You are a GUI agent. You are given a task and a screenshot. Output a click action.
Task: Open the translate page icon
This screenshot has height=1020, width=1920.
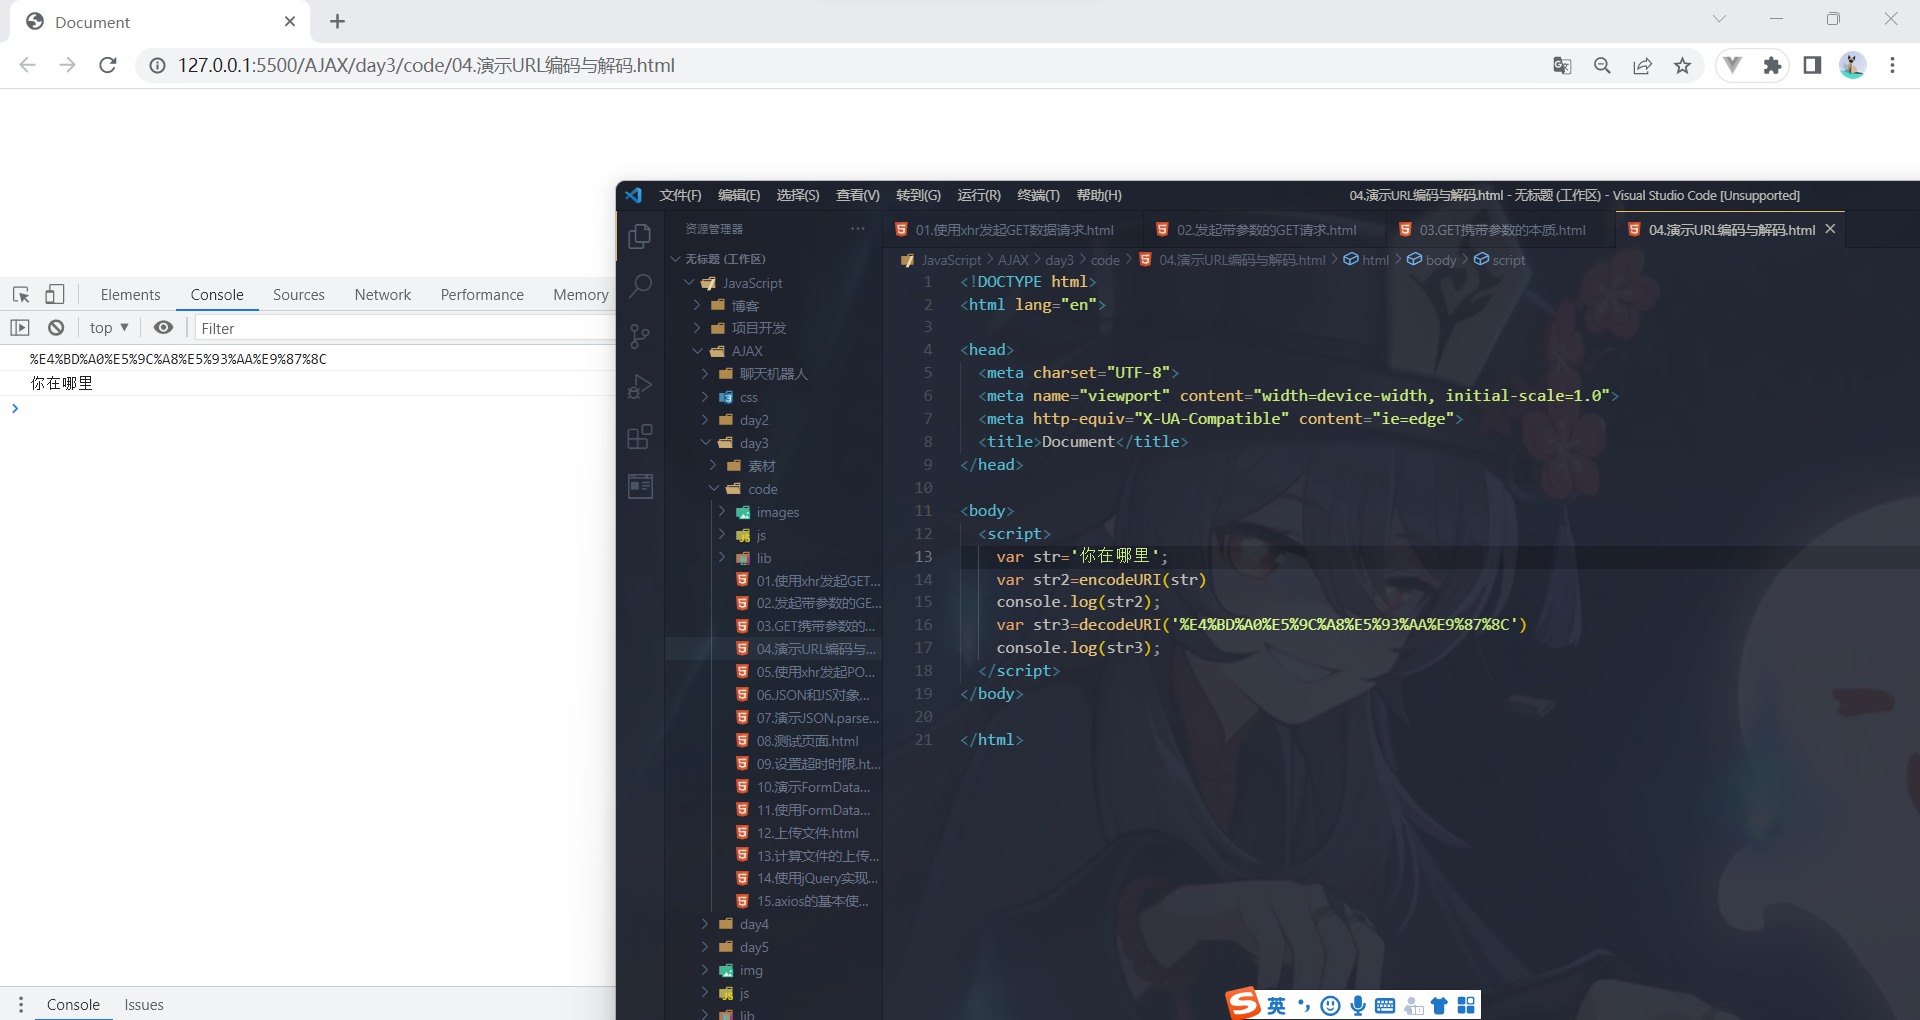[x=1562, y=65]
